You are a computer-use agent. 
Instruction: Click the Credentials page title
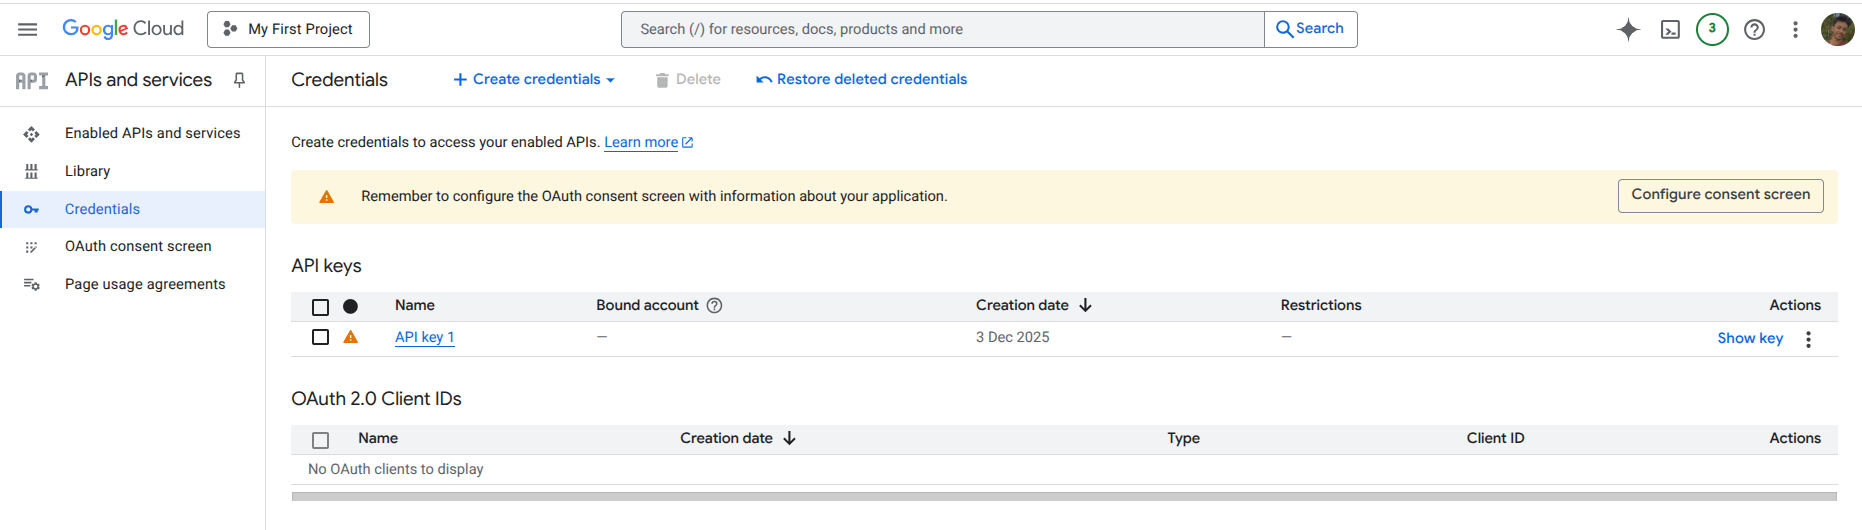339,80
